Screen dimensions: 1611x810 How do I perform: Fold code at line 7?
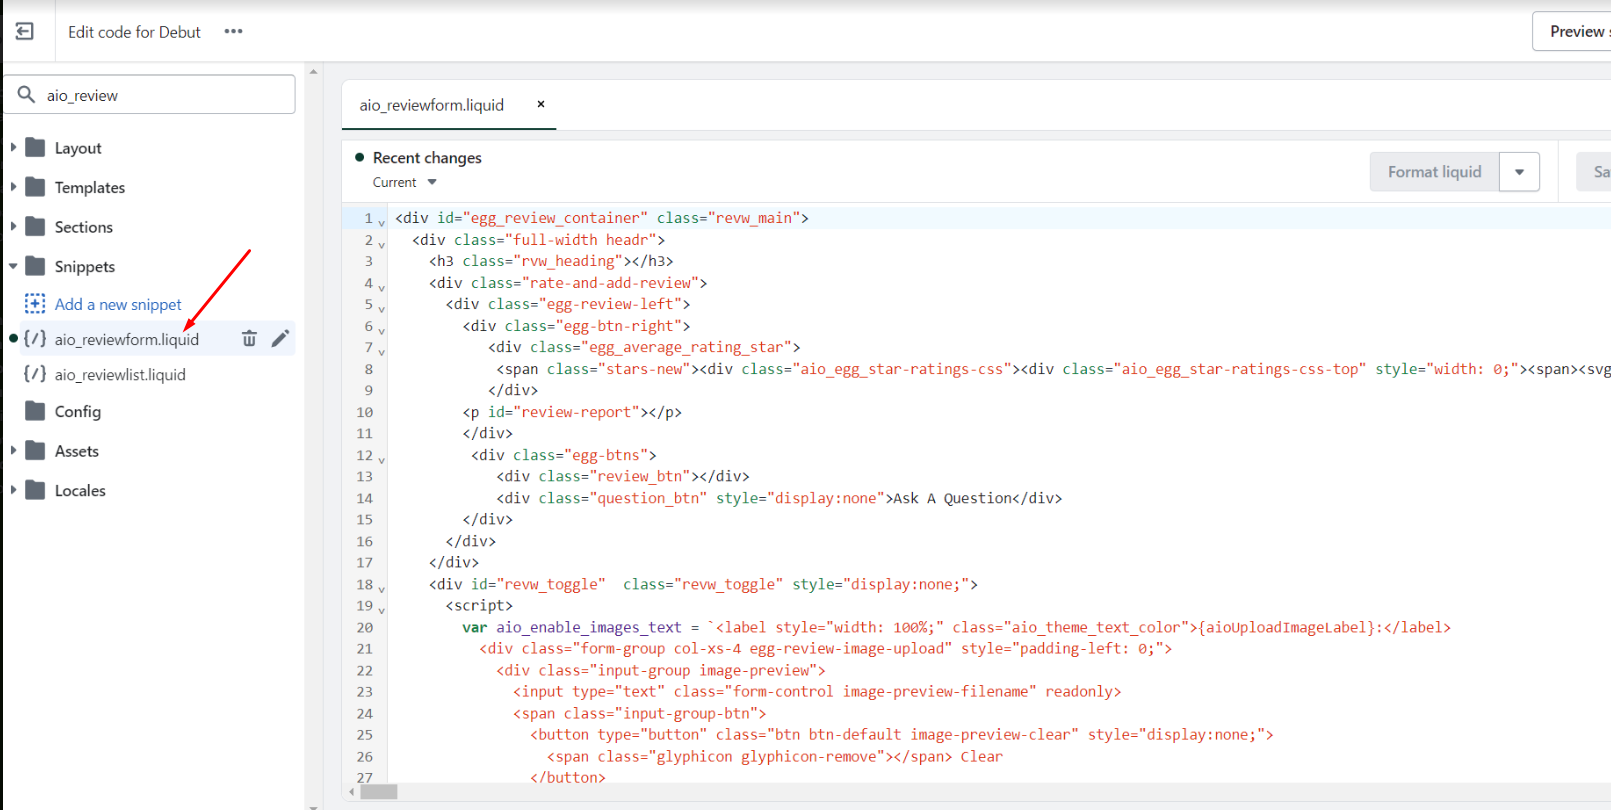click(382, 351)
